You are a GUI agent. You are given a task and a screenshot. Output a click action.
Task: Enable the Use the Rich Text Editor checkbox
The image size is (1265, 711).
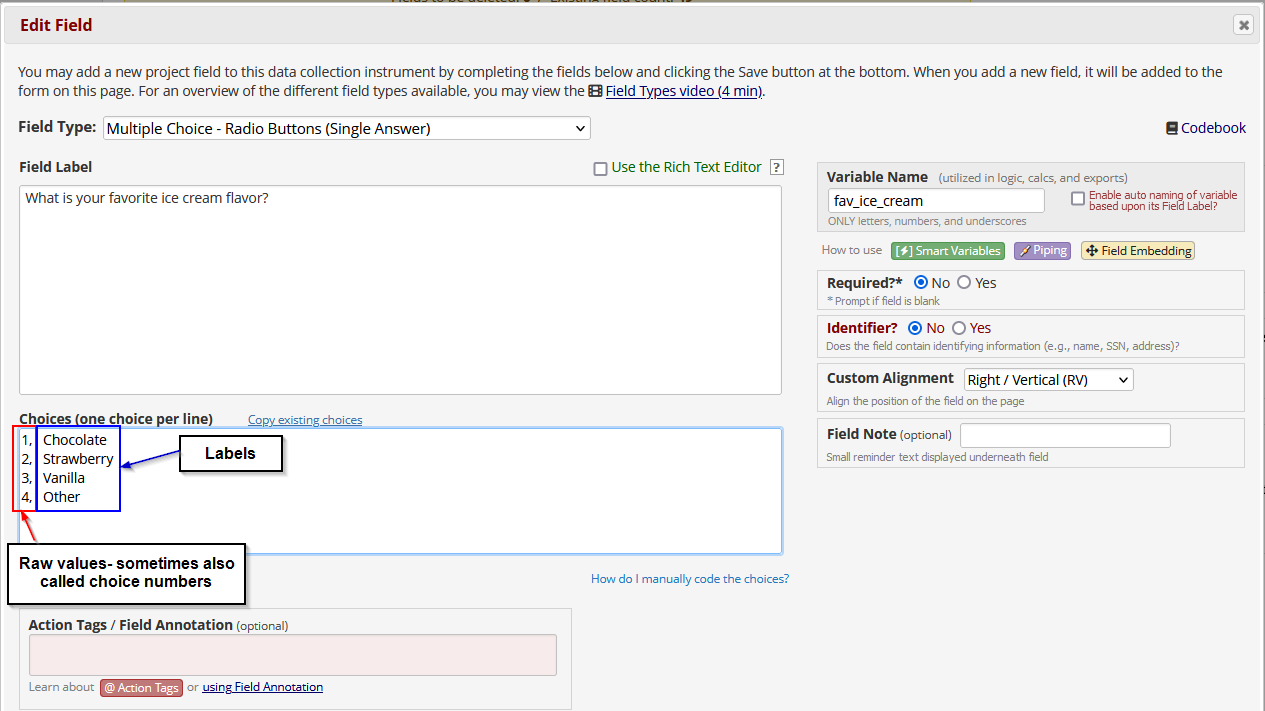tap(600, 169)
